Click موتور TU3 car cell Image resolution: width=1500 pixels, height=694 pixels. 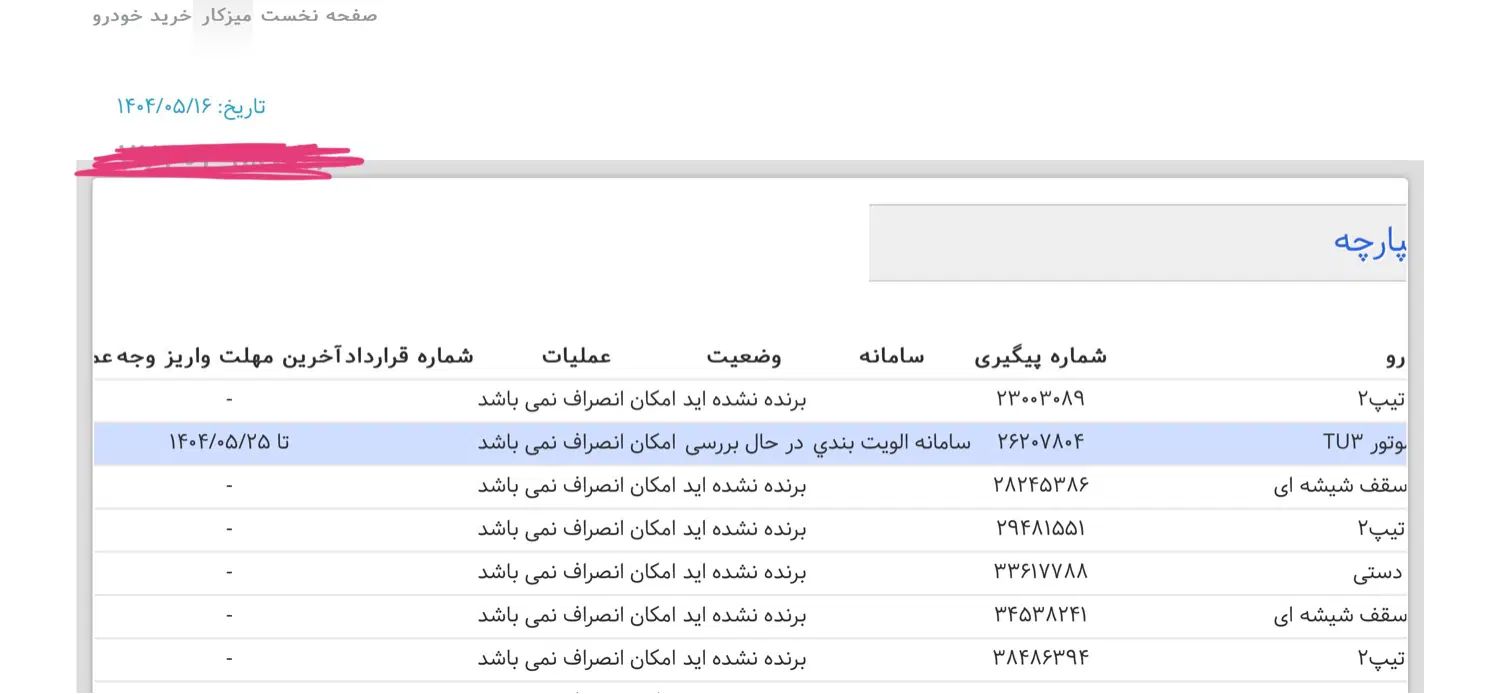[x=1364, y=442]
